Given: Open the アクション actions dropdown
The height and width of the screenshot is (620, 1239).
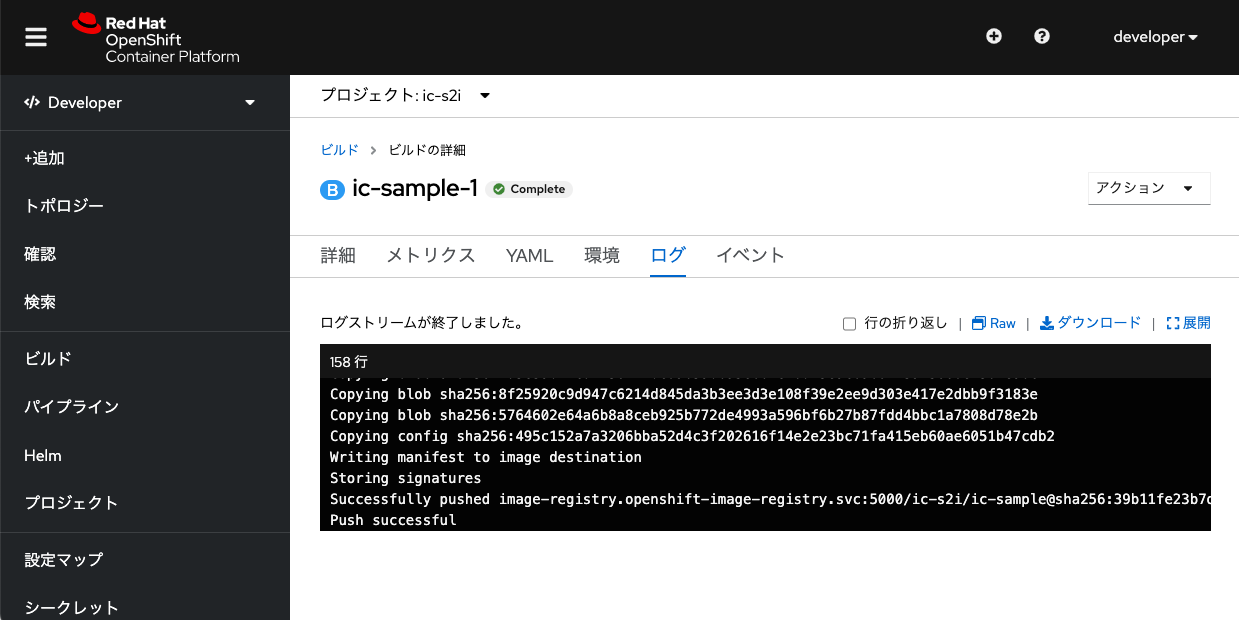Looking at the screenshot, I should (x=1149, y=188).
